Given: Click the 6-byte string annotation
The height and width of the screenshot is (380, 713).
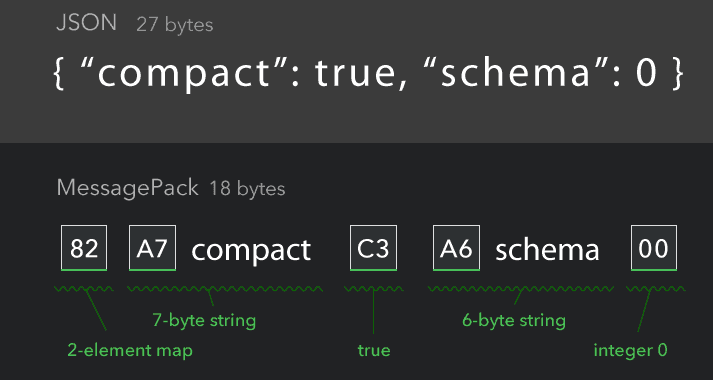Looking at the screenshot, I should pos(514,321).
